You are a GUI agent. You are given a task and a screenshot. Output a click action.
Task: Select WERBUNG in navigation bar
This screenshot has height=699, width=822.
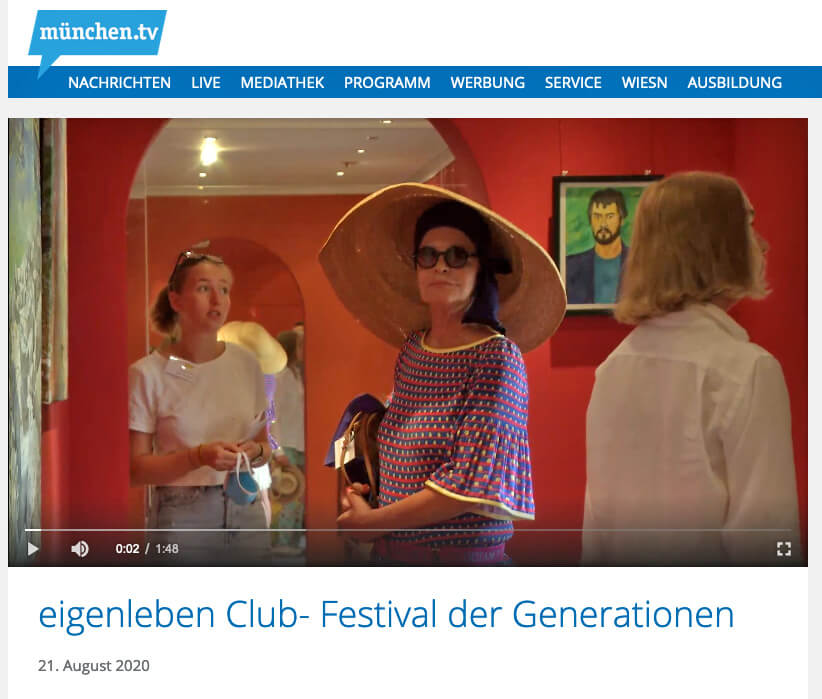488,82
